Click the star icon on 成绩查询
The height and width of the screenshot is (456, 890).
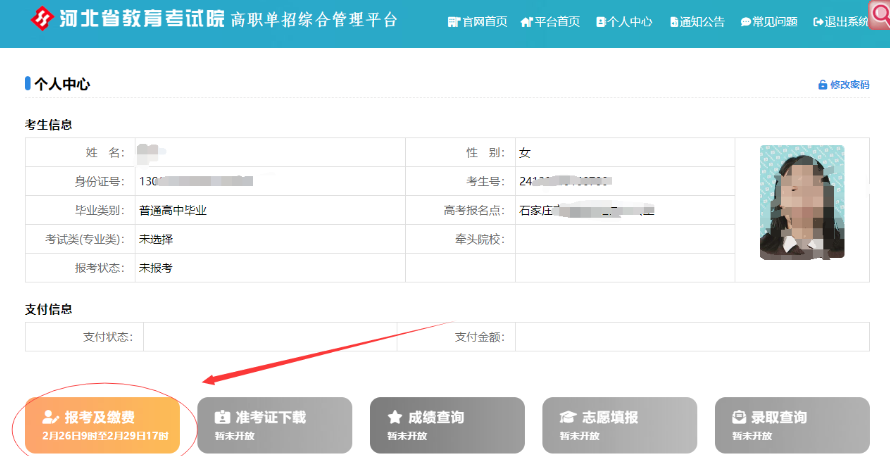[x=394, y=418]
